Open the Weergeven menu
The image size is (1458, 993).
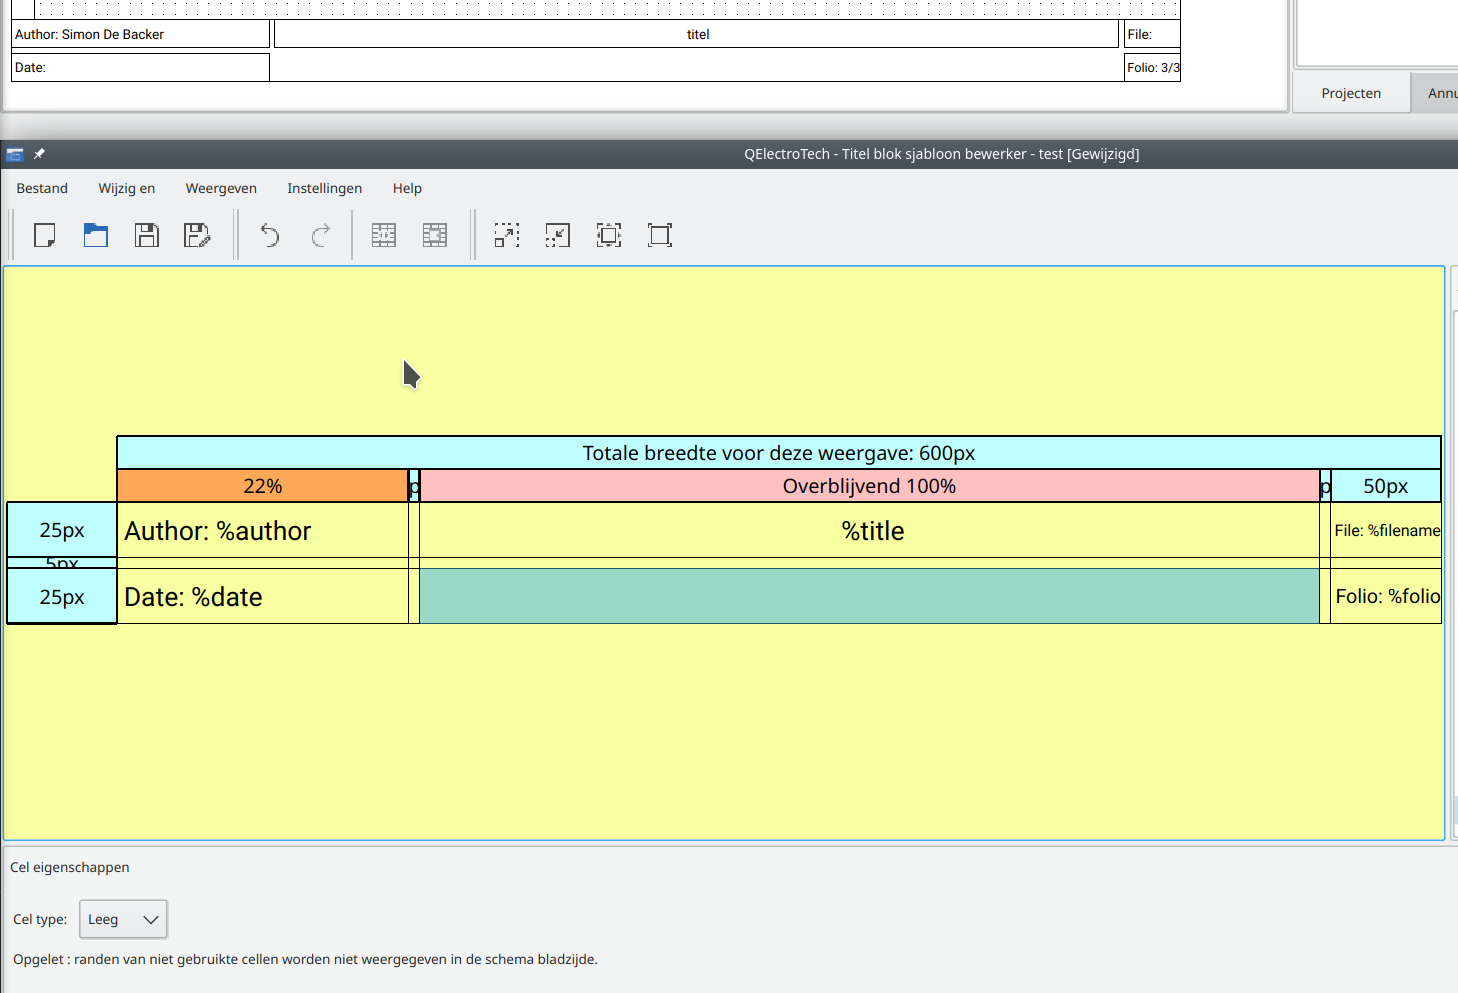coord(221,188)
